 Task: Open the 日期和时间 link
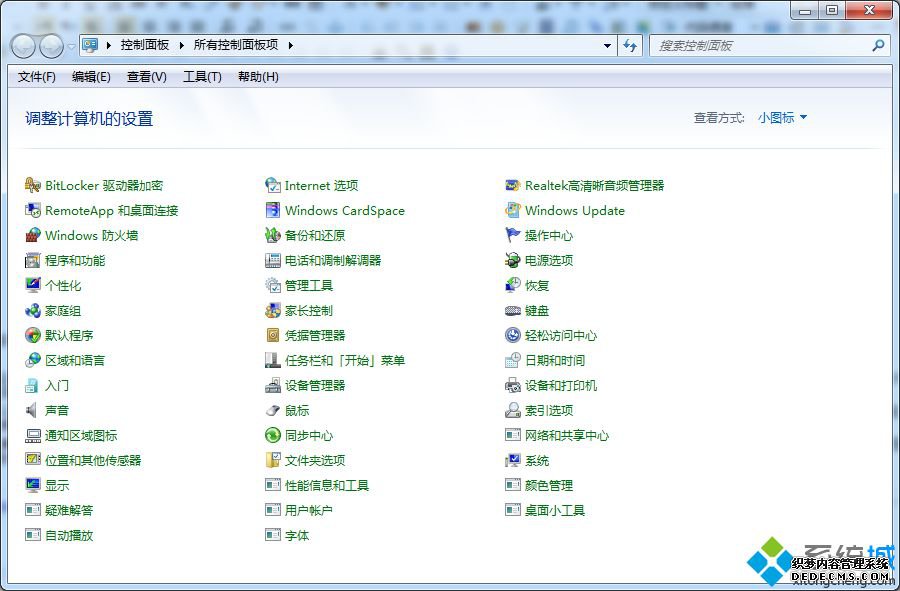click(x=555, y=360)
